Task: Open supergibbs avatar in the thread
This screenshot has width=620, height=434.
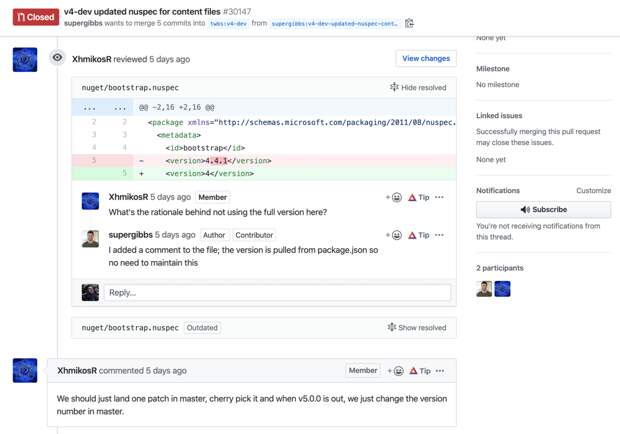Action: (90, 239)
